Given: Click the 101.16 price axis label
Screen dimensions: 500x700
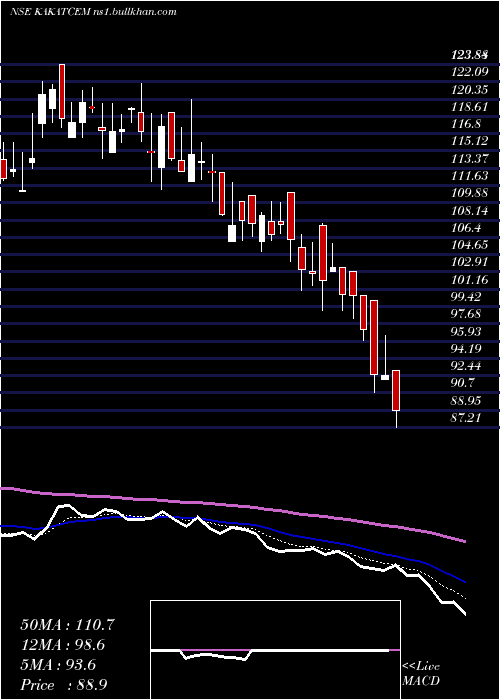Looking at the screenshot, I should click(470, 280).
